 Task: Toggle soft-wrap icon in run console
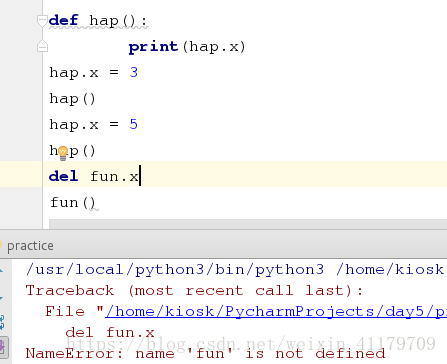pyautogui.click(x=2, y=322)
